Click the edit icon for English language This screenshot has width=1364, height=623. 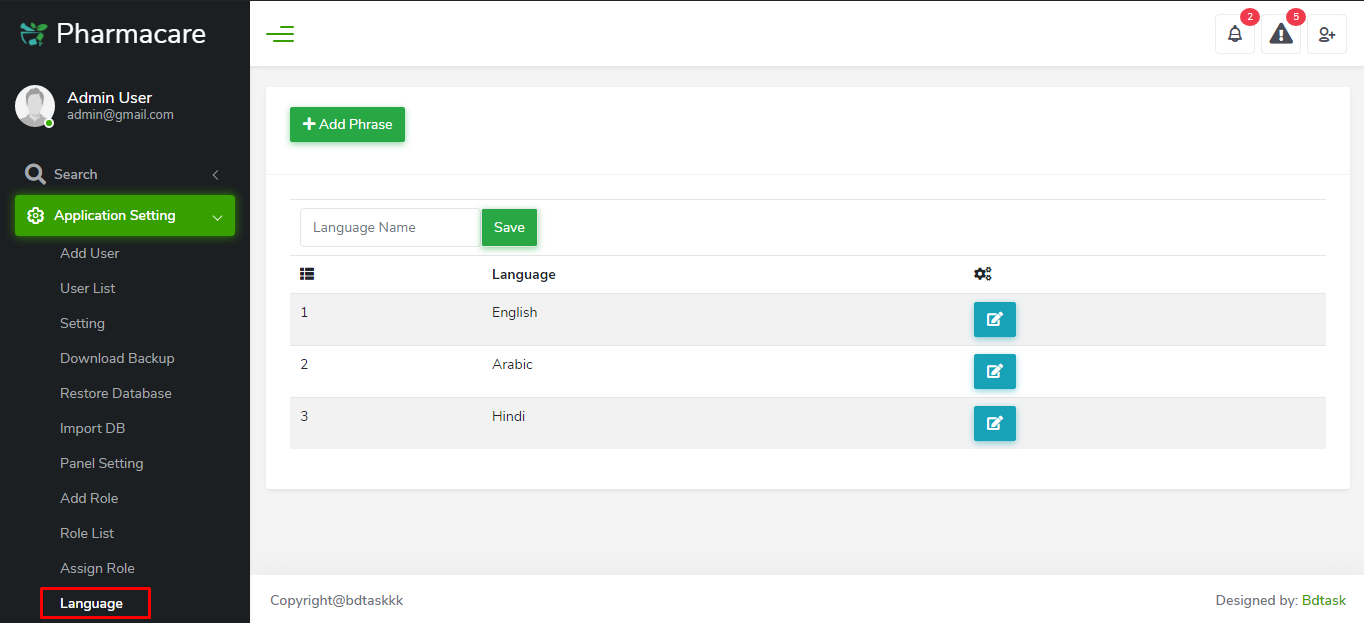pos(994,319)
